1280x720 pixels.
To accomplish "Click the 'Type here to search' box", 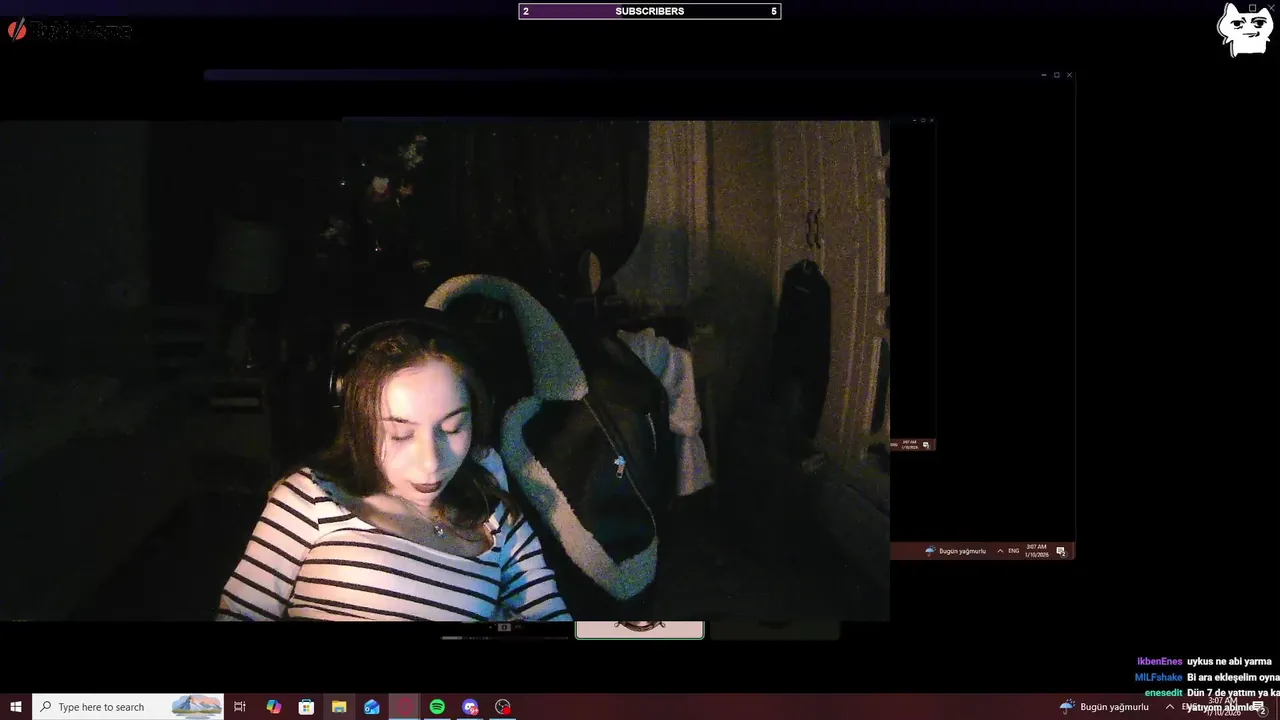I will (x=130, y=707).
